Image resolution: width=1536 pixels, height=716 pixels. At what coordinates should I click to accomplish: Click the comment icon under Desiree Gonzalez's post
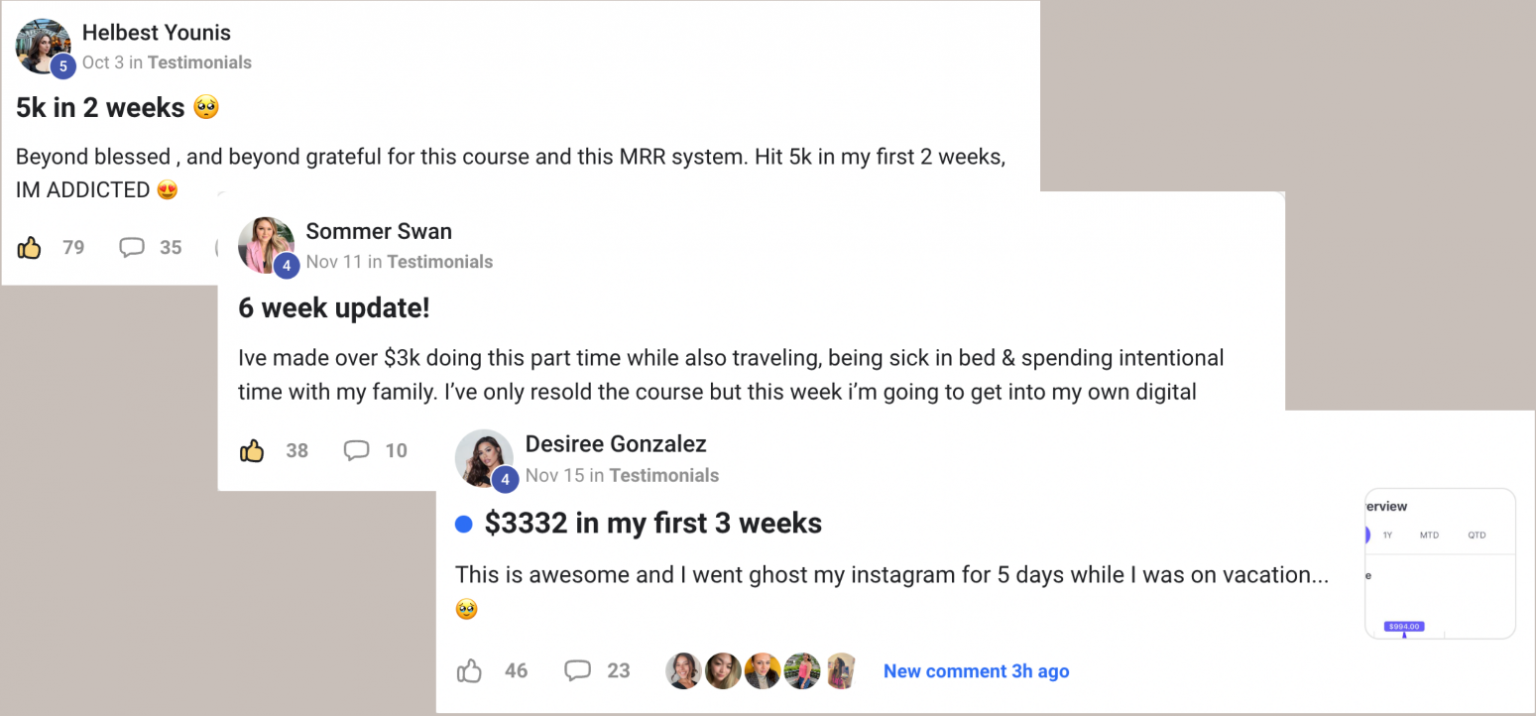tap(577, 671)
